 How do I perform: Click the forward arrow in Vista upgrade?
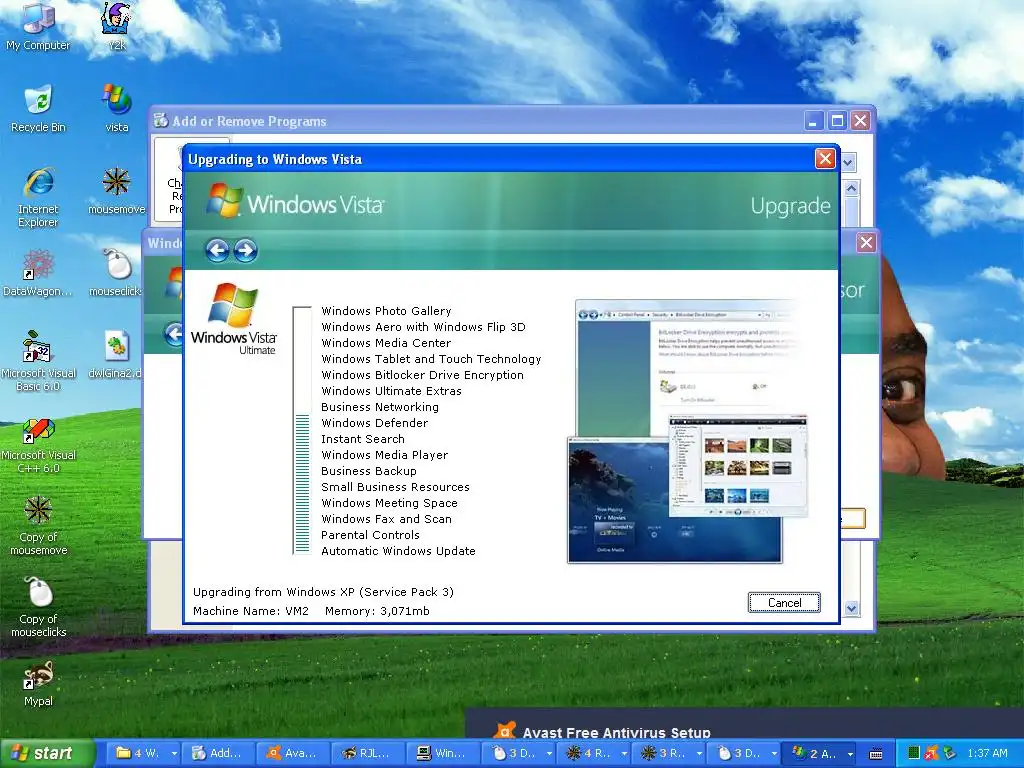[x=246, y=250]
